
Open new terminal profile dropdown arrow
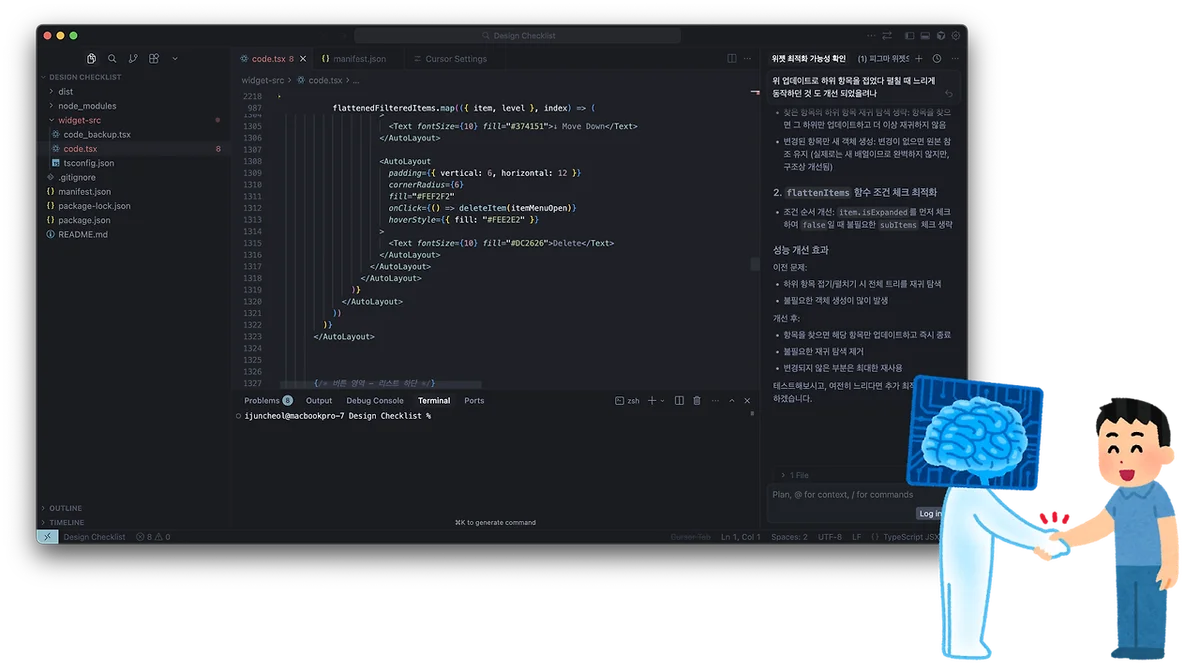(x=662, y=401)
